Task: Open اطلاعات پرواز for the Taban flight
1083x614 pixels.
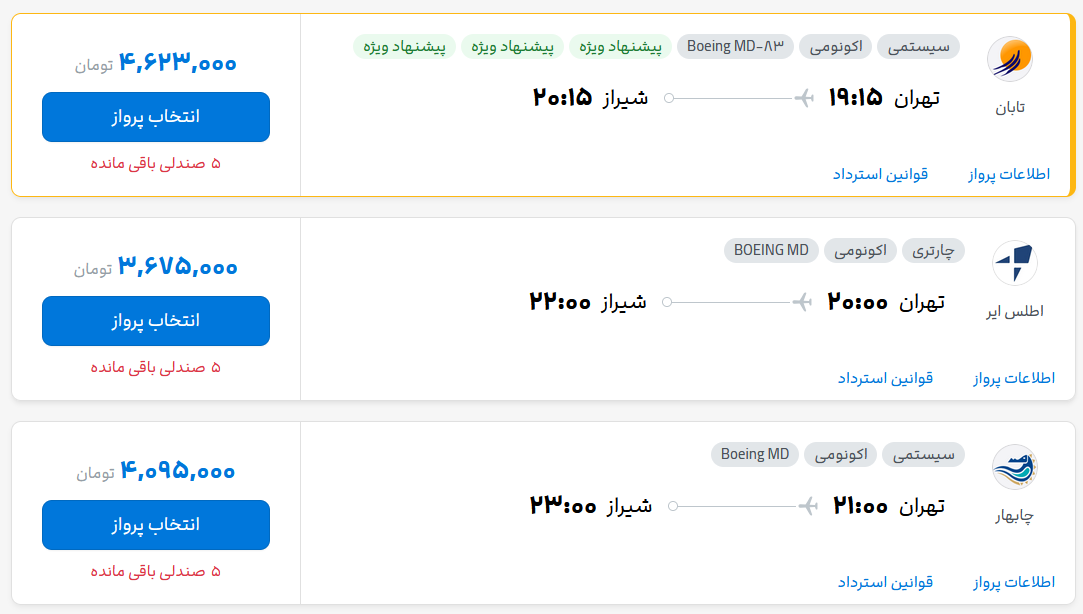Action: [x=1009, y=174]
